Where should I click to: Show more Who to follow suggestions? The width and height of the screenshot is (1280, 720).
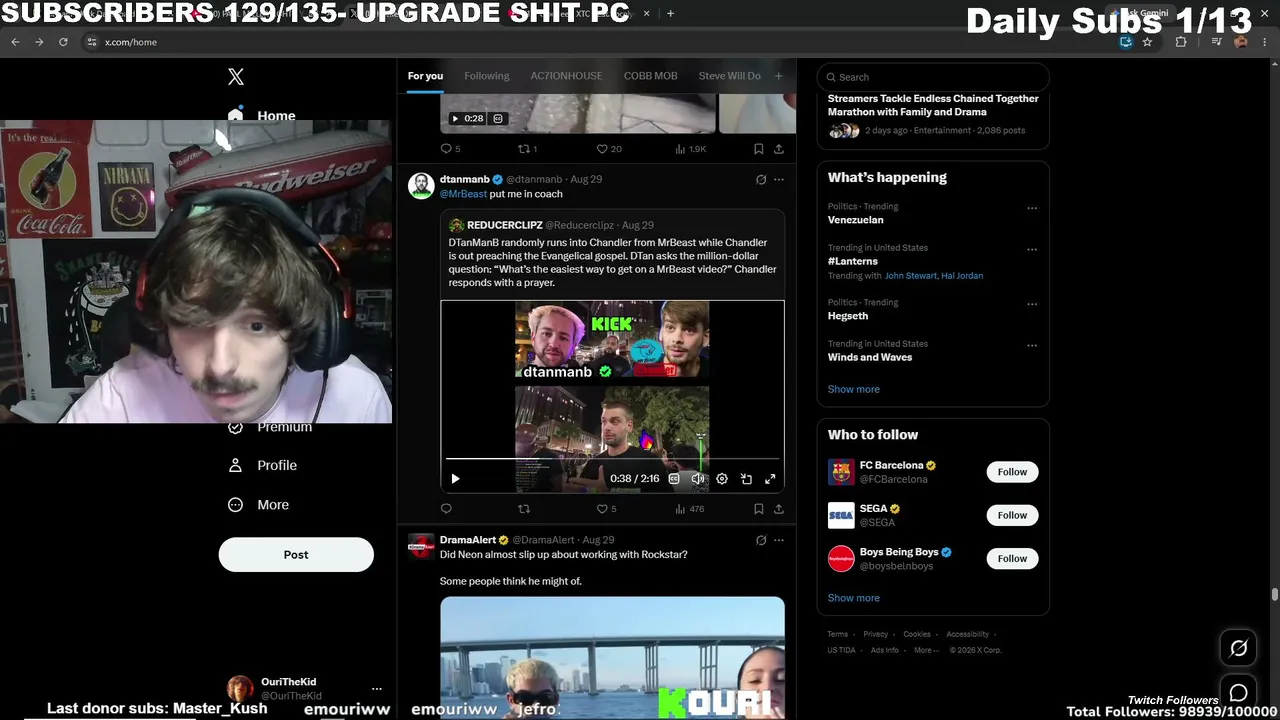(854, 598)
